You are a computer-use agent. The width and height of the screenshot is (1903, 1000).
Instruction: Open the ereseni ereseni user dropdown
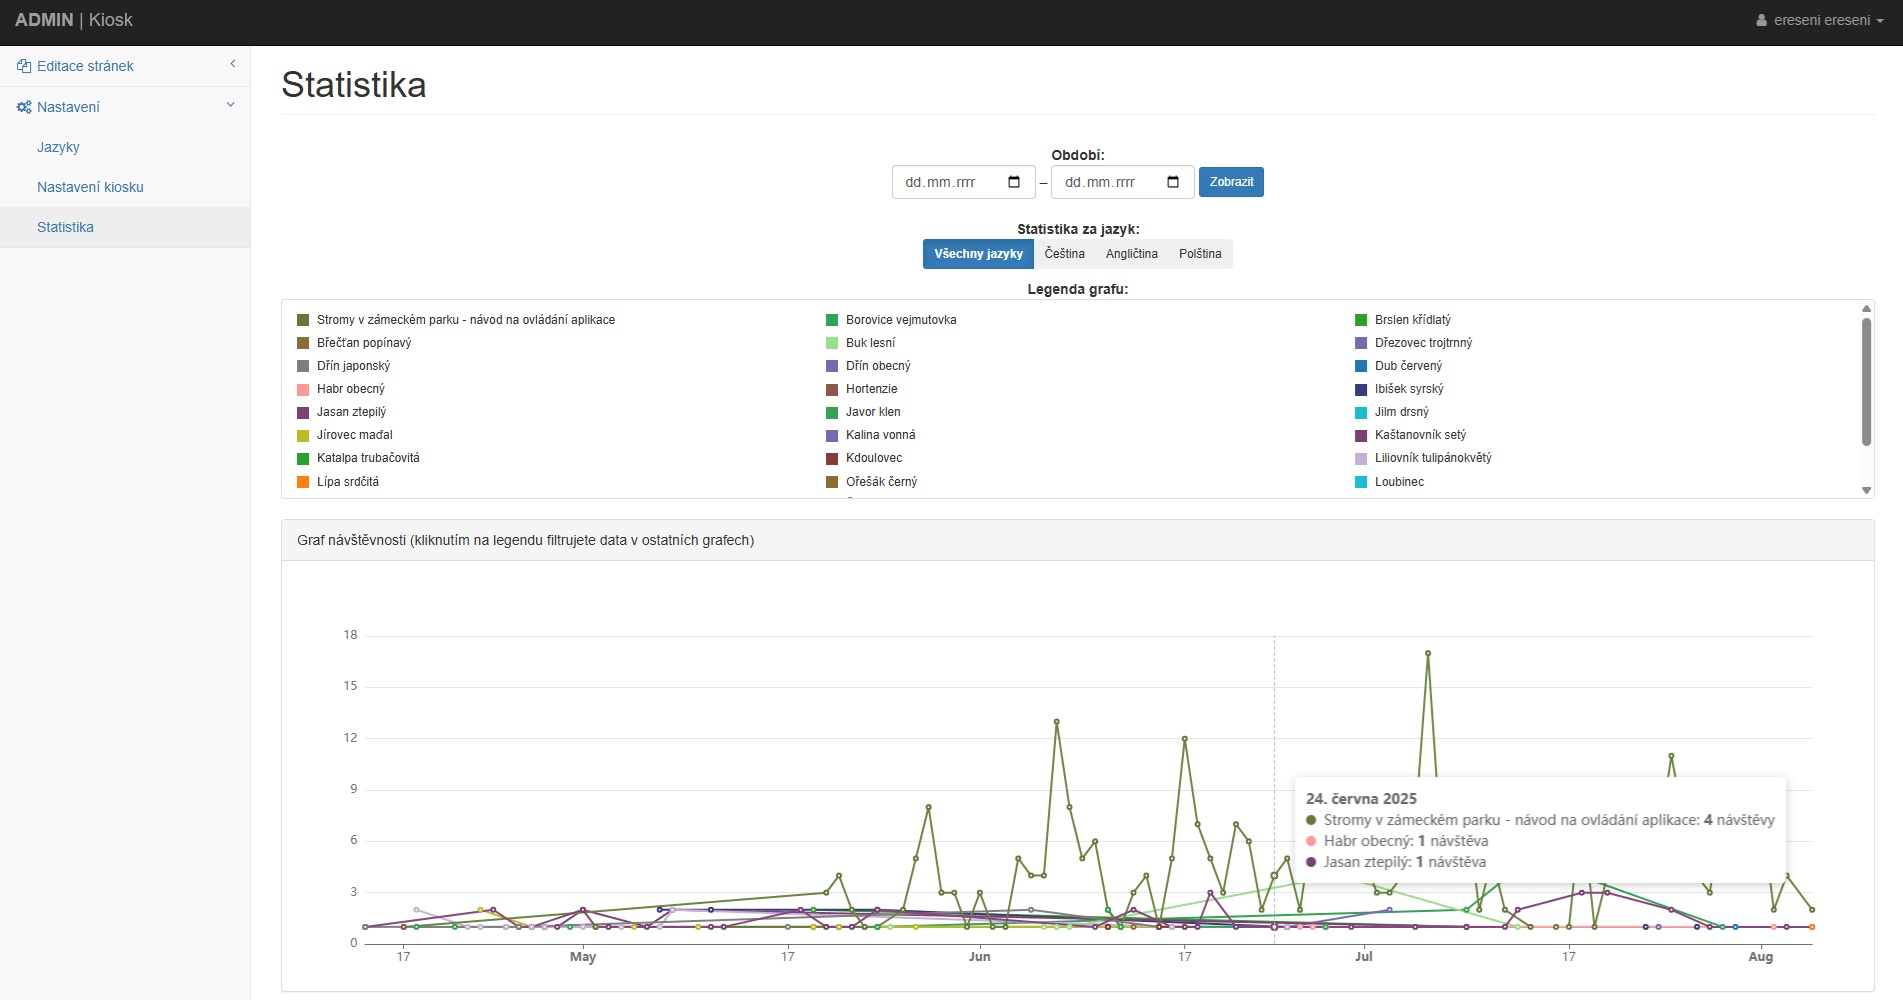tap(1820, 20)
